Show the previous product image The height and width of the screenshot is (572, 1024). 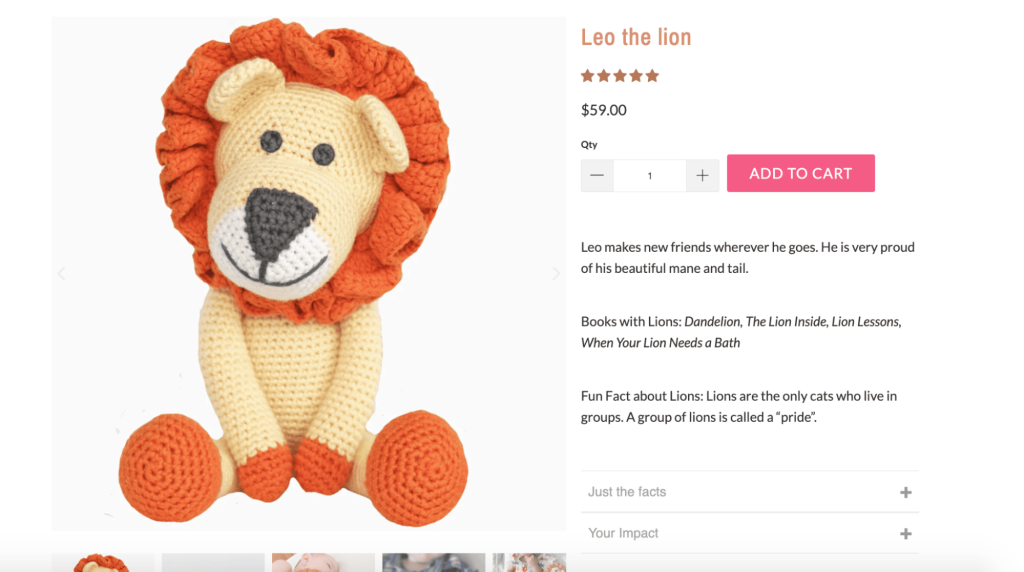[x=61, y=273]
